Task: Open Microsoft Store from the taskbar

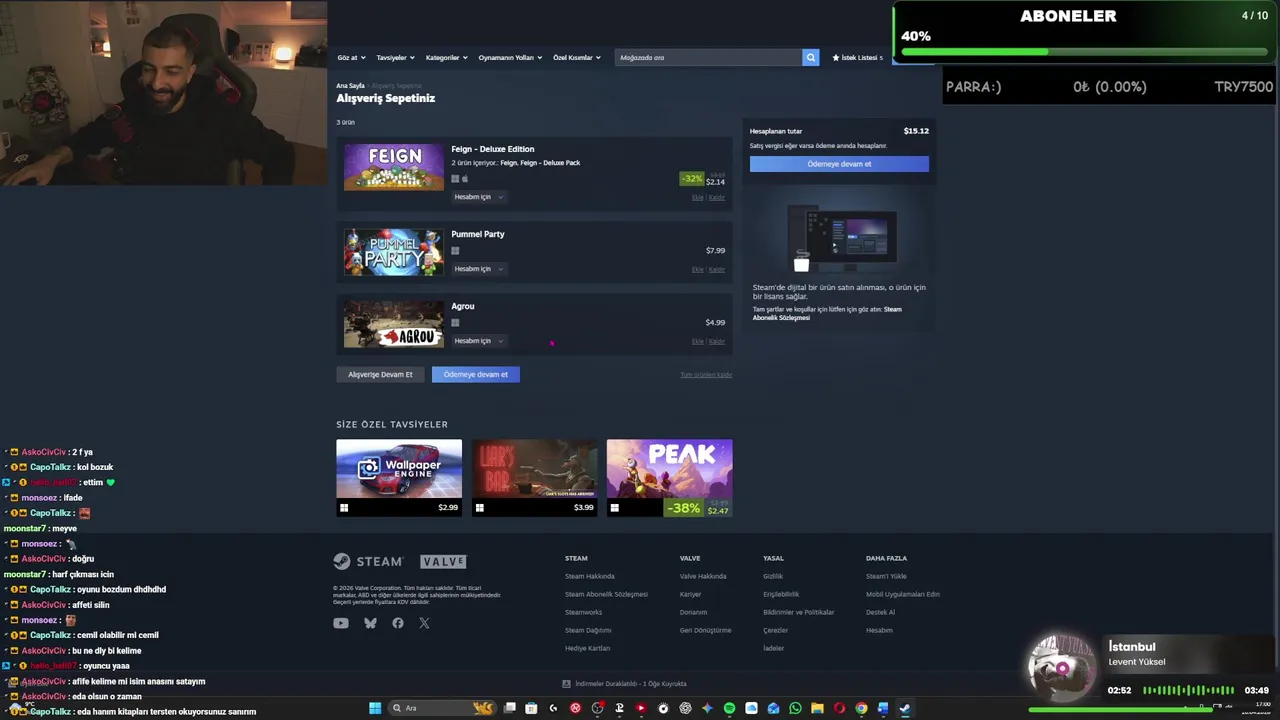Action: pos(531,708)
